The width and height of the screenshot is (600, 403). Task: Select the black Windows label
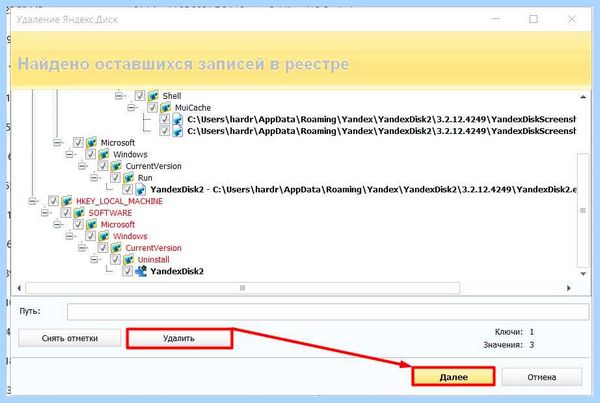click(130, 154)
